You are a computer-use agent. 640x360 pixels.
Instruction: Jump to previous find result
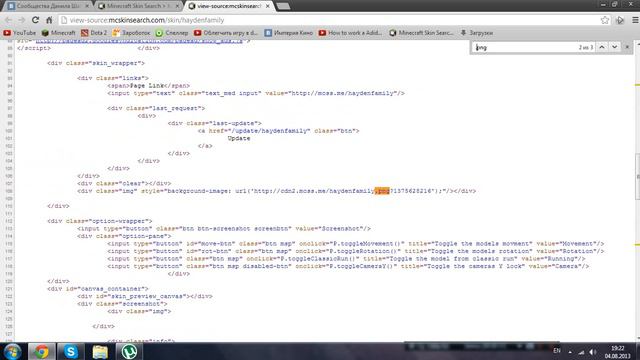602,47
